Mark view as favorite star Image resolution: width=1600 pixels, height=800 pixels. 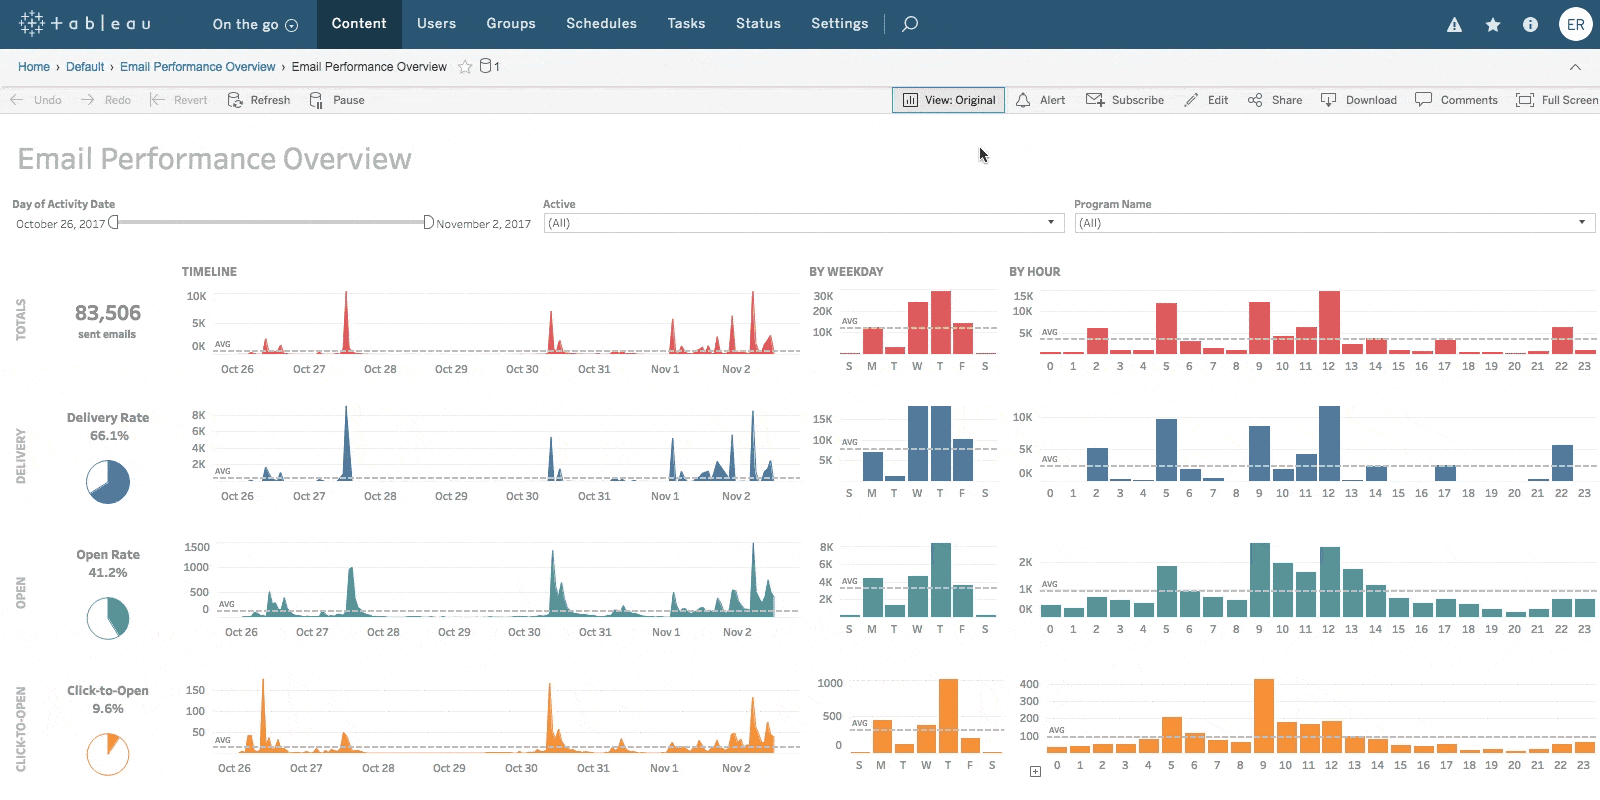click(465, 67)
